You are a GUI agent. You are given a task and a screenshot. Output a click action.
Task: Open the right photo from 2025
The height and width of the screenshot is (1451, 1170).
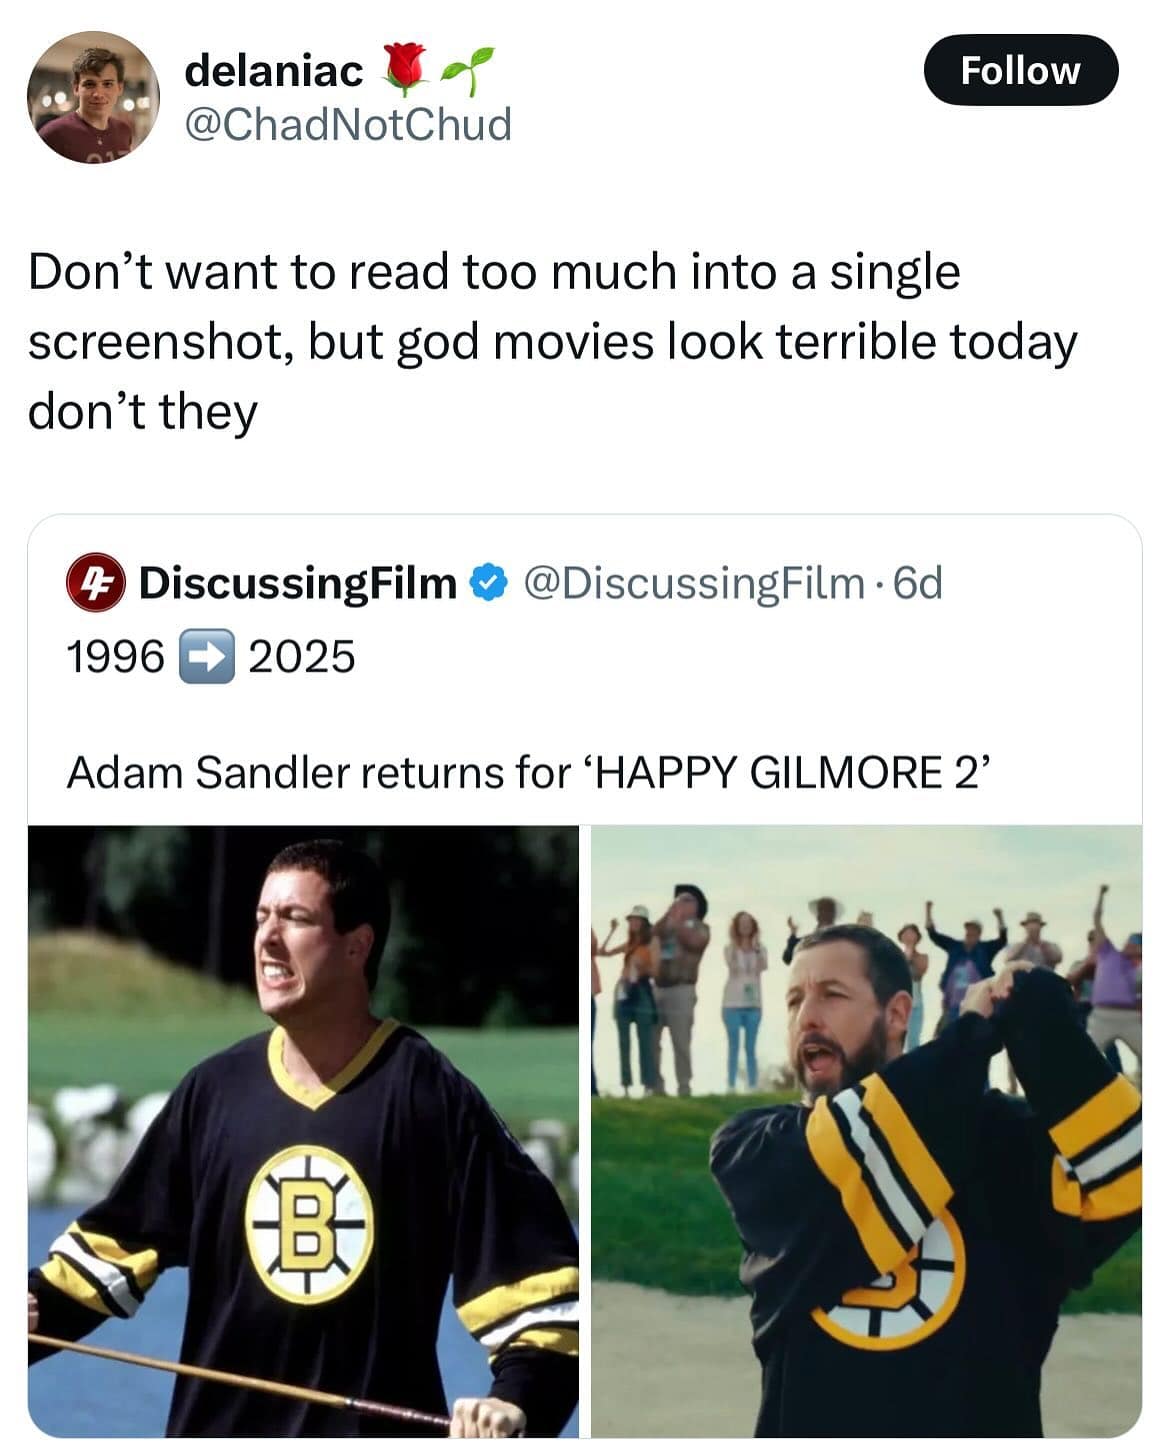866,1130
